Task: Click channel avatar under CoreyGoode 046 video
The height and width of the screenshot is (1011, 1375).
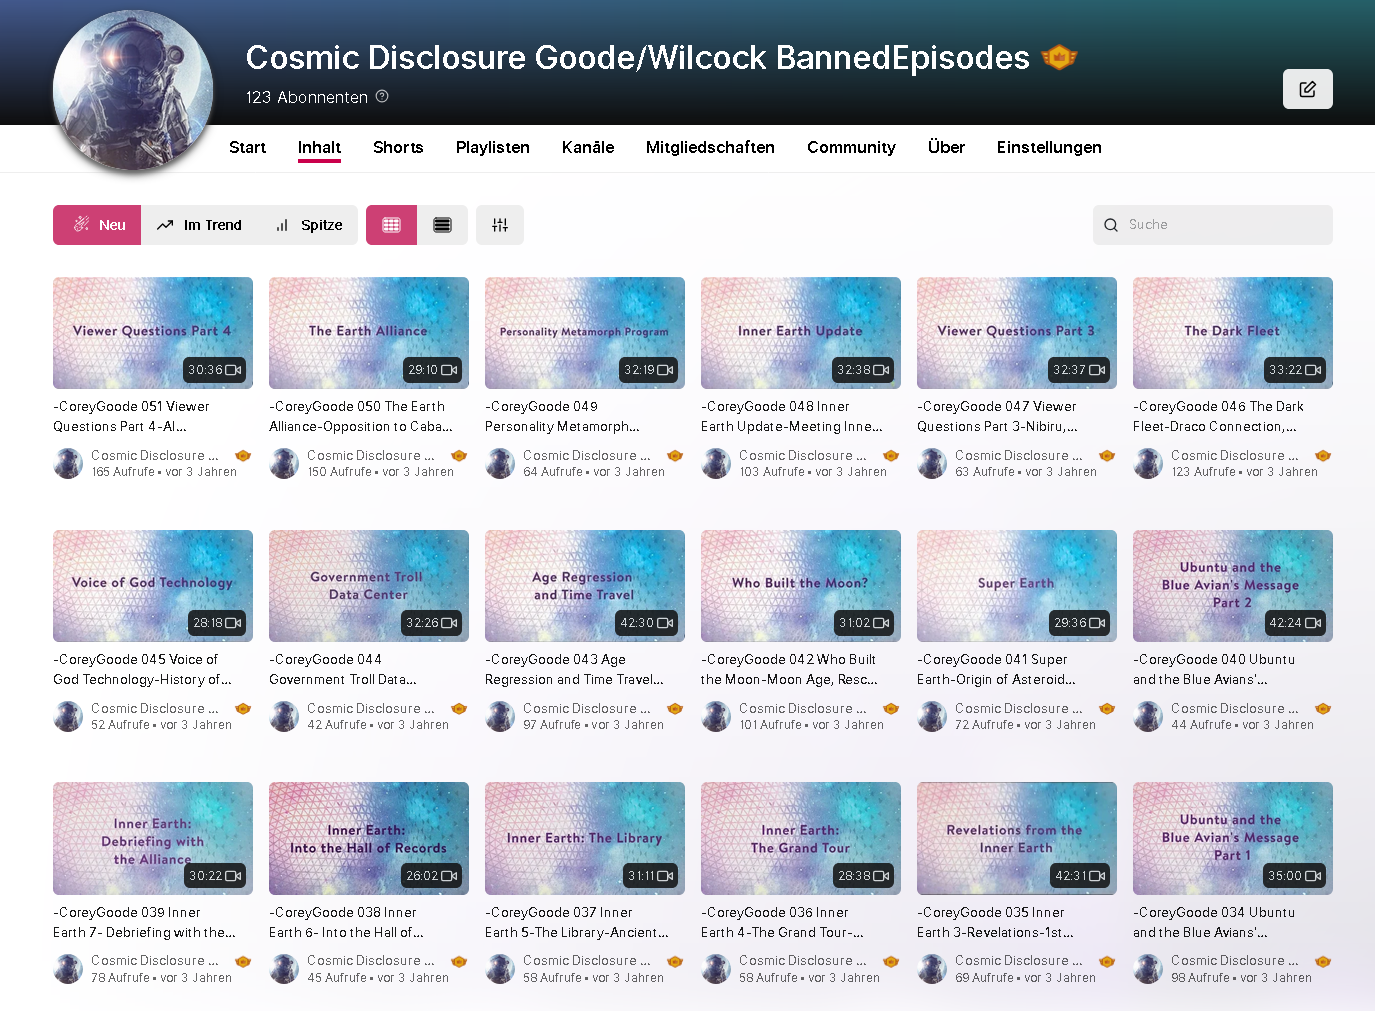Action: [x=1148, y=463]
